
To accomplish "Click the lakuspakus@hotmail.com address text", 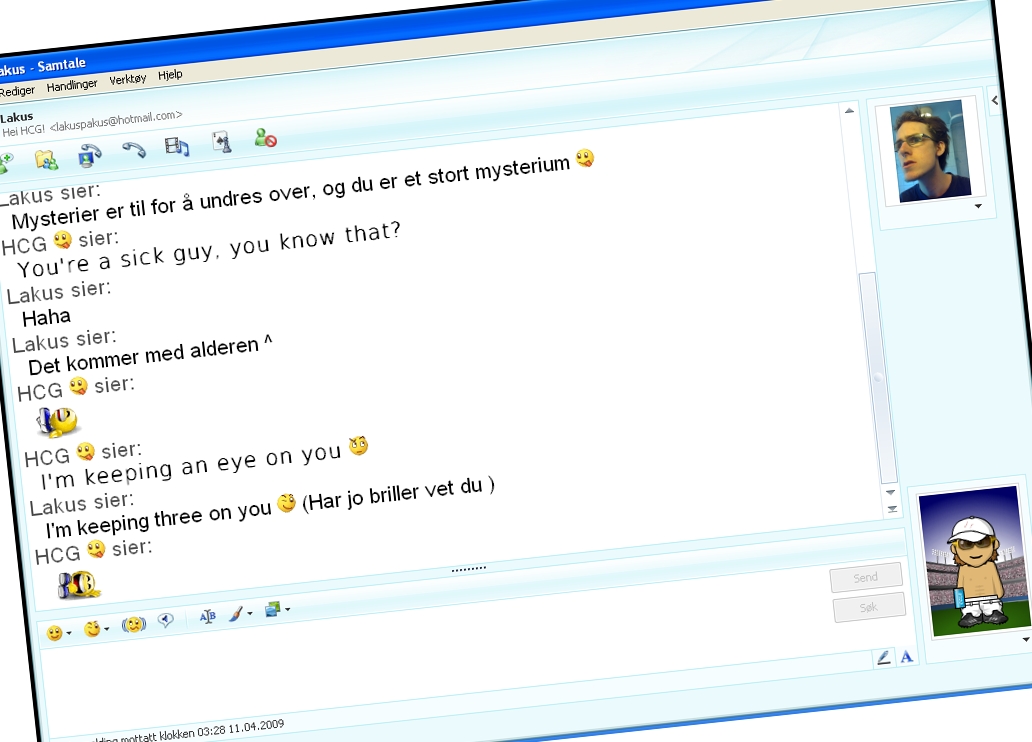I will coord(116,120).
